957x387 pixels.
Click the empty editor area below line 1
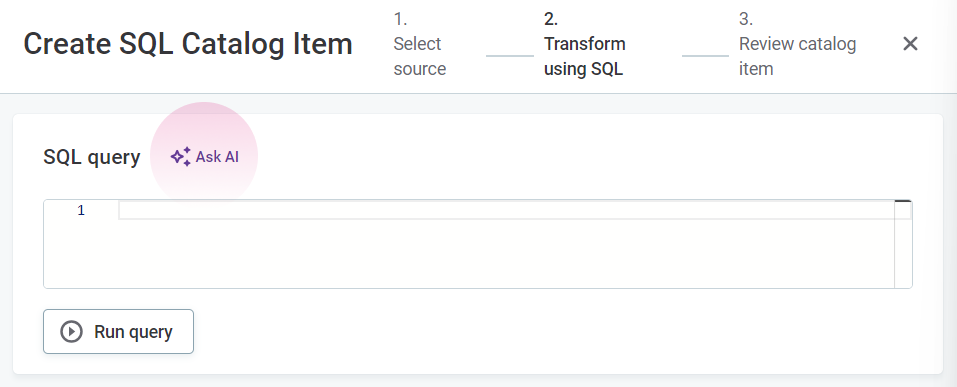point(506,253)
